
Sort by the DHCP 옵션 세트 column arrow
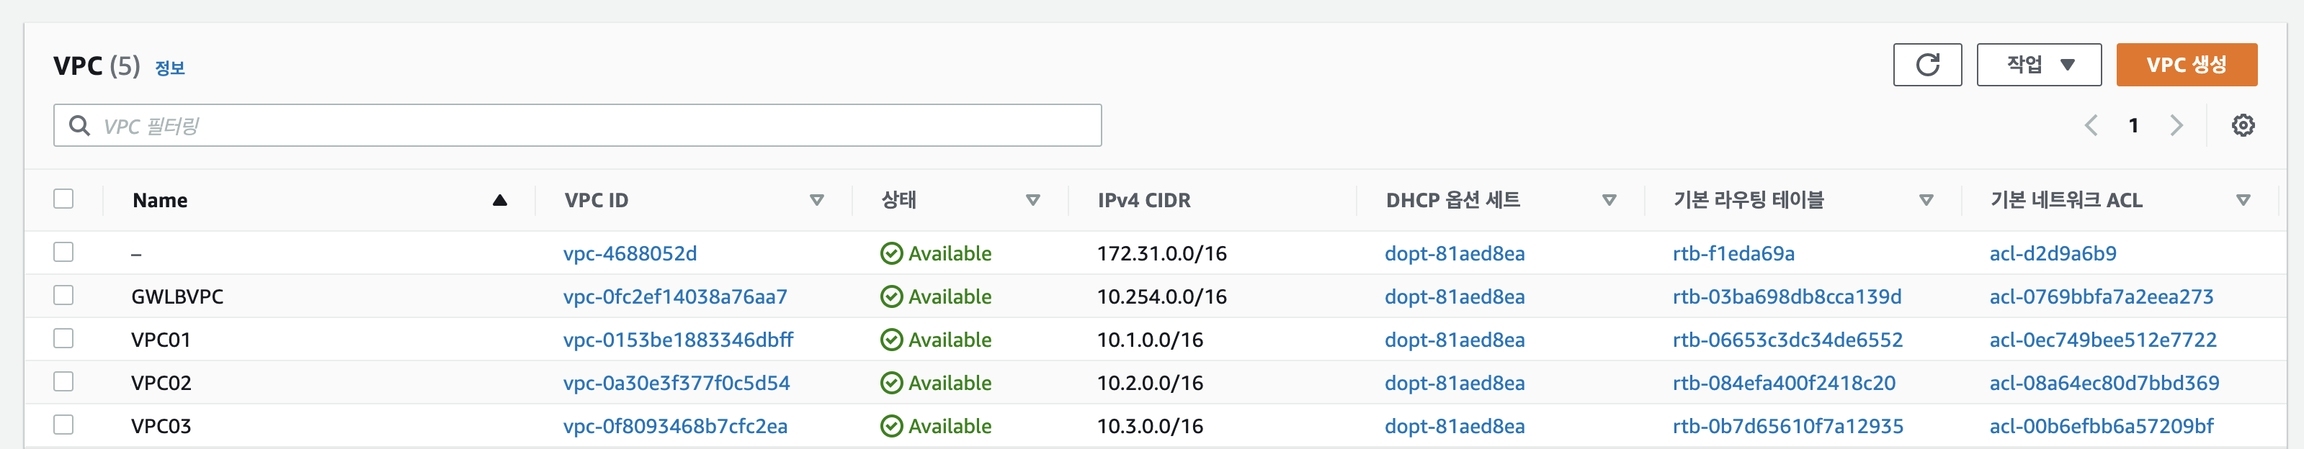point(1609,200)
